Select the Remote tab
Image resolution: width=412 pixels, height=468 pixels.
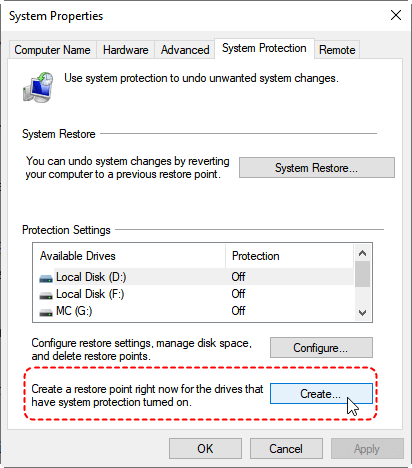click(x=337, y=50)
